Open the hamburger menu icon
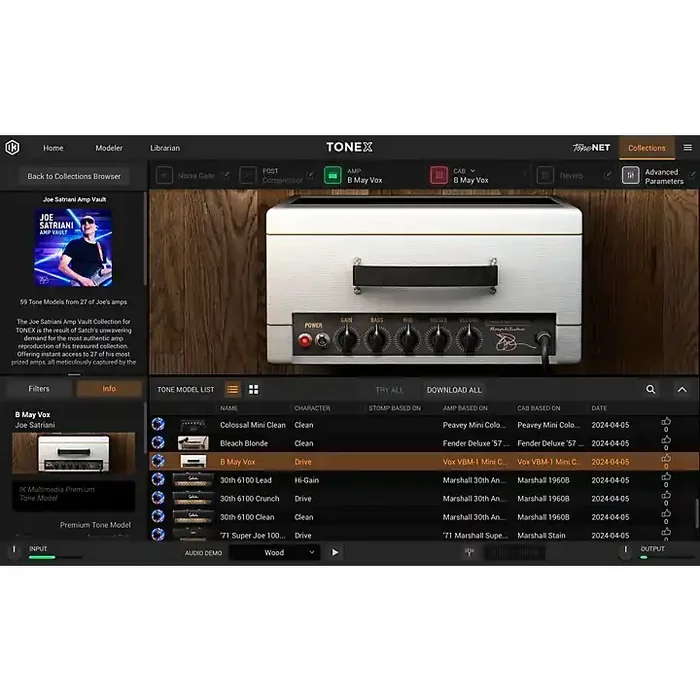 coord(688,148)
